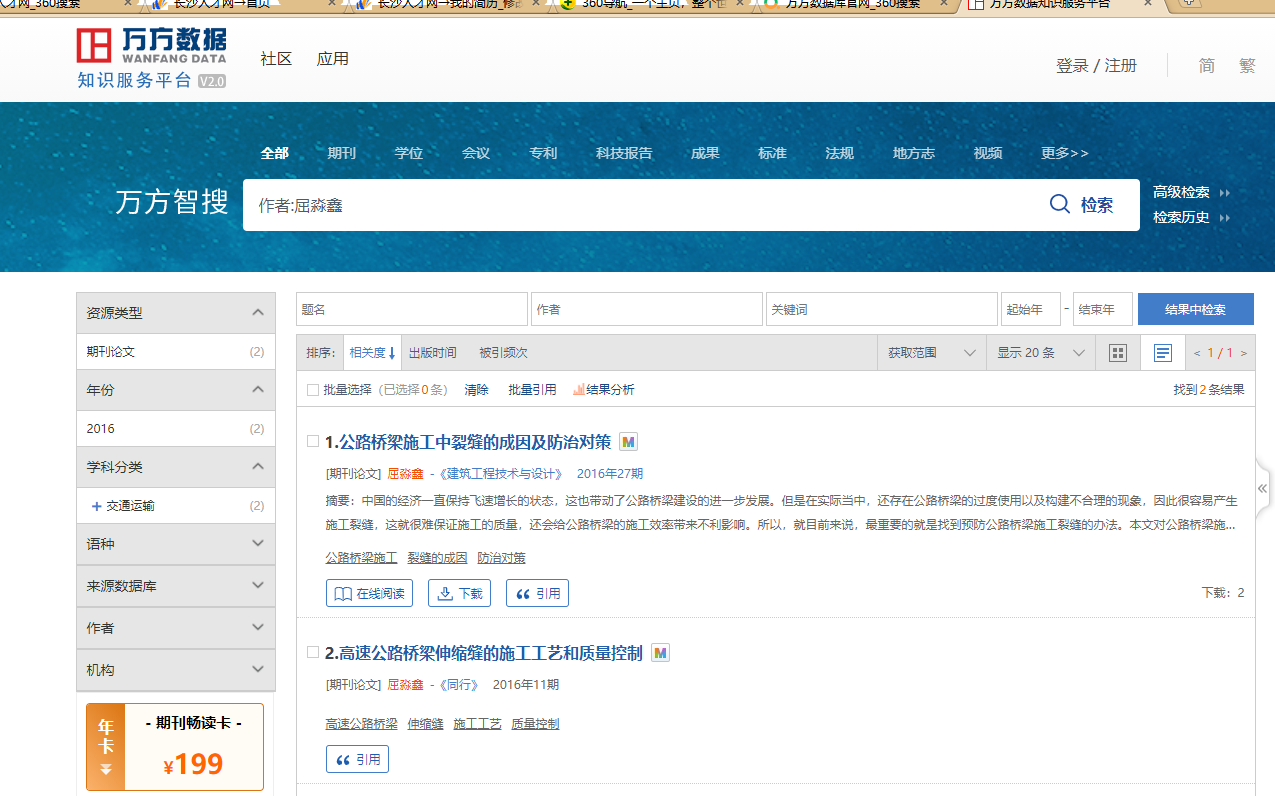This screenshot has width=1275, height=796.
Task: Check the box beside the first search result
Action: coord(313,441)
